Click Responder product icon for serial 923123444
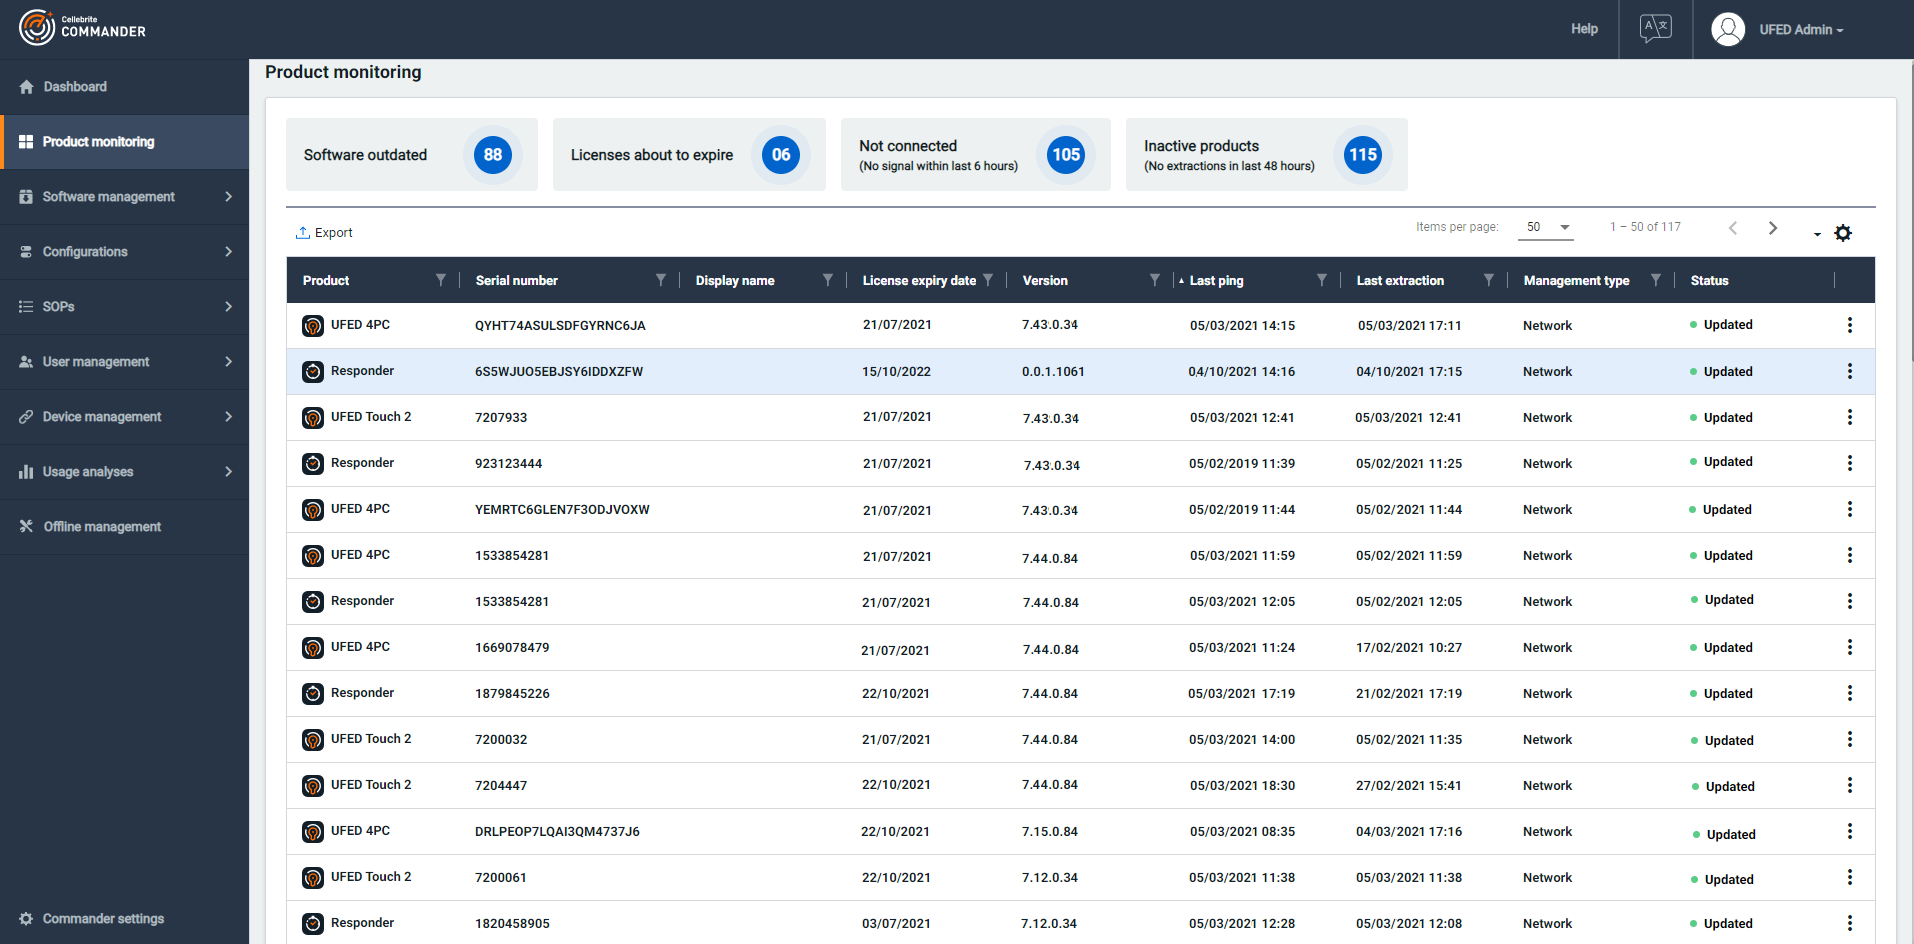Viewport: 1914px width, 944px height. coord(313,464)
